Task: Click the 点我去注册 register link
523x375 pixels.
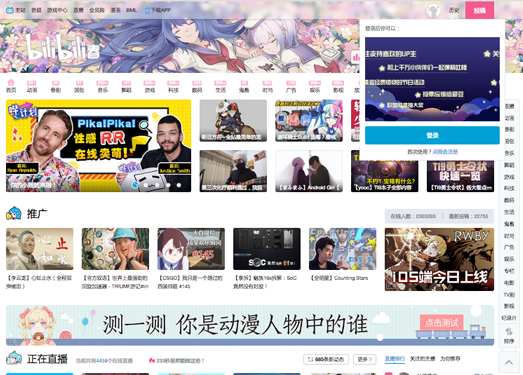Action: tap(445, 152)
